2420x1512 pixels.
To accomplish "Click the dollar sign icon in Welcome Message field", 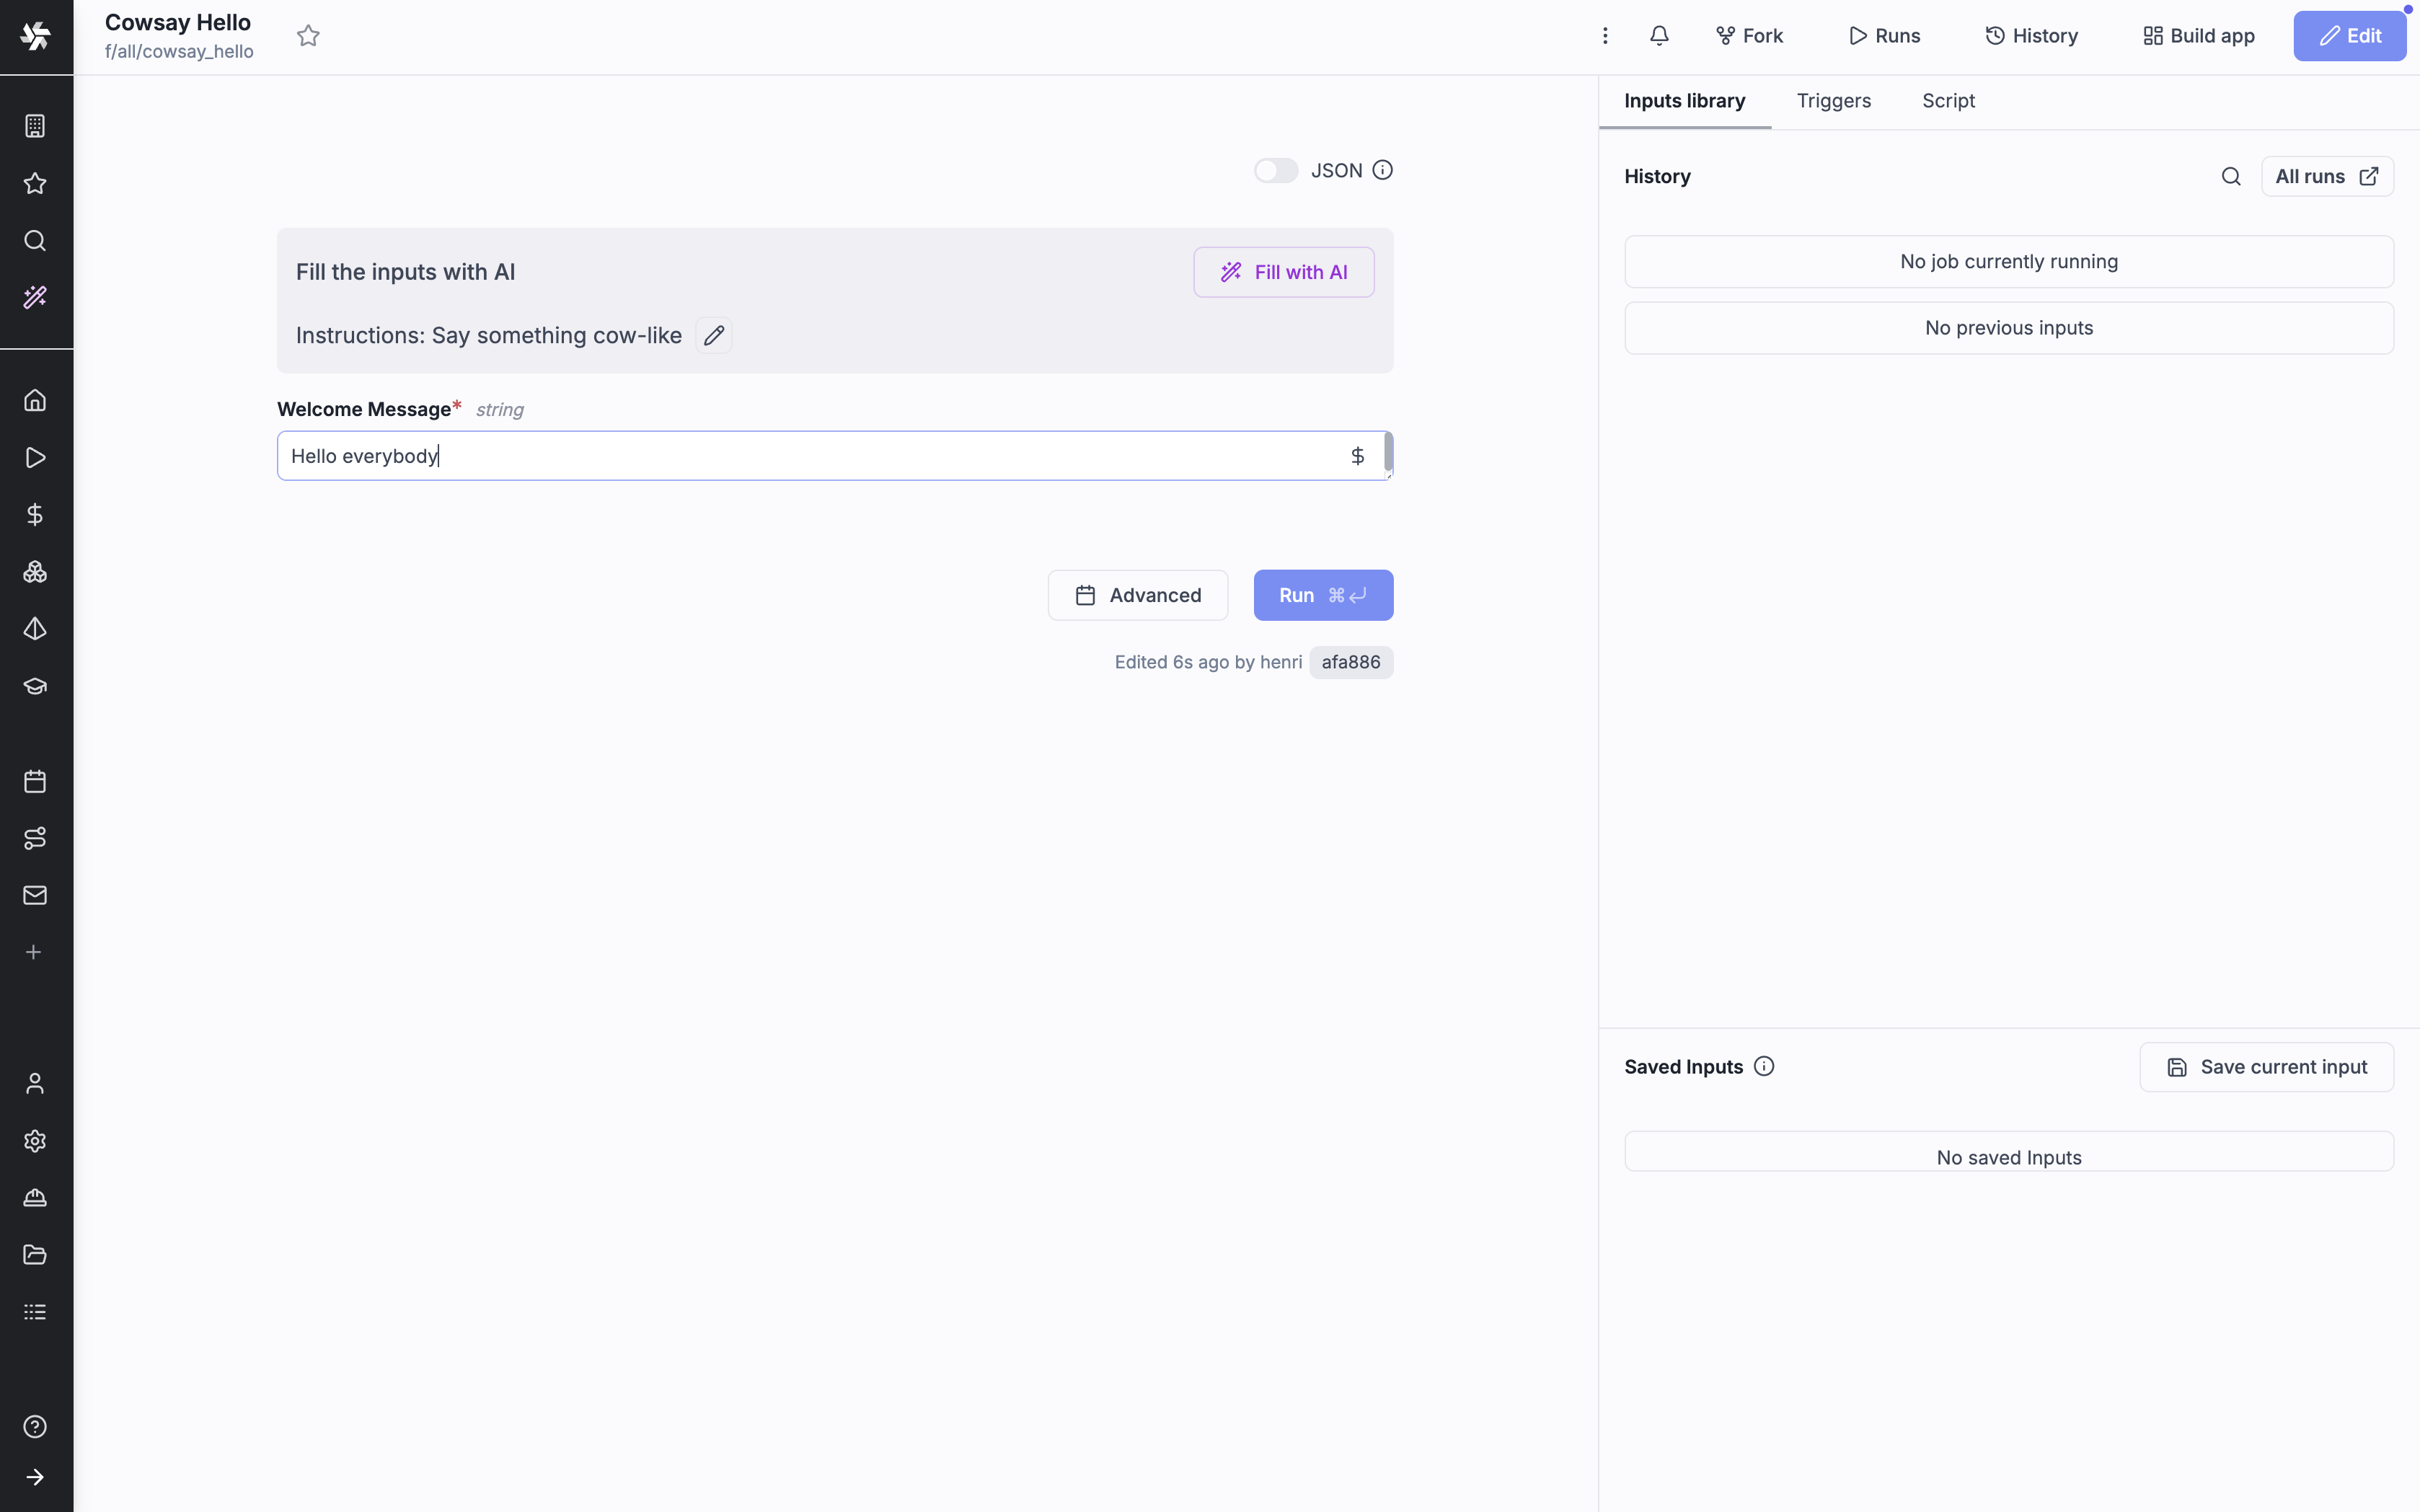I will 1357,456.
